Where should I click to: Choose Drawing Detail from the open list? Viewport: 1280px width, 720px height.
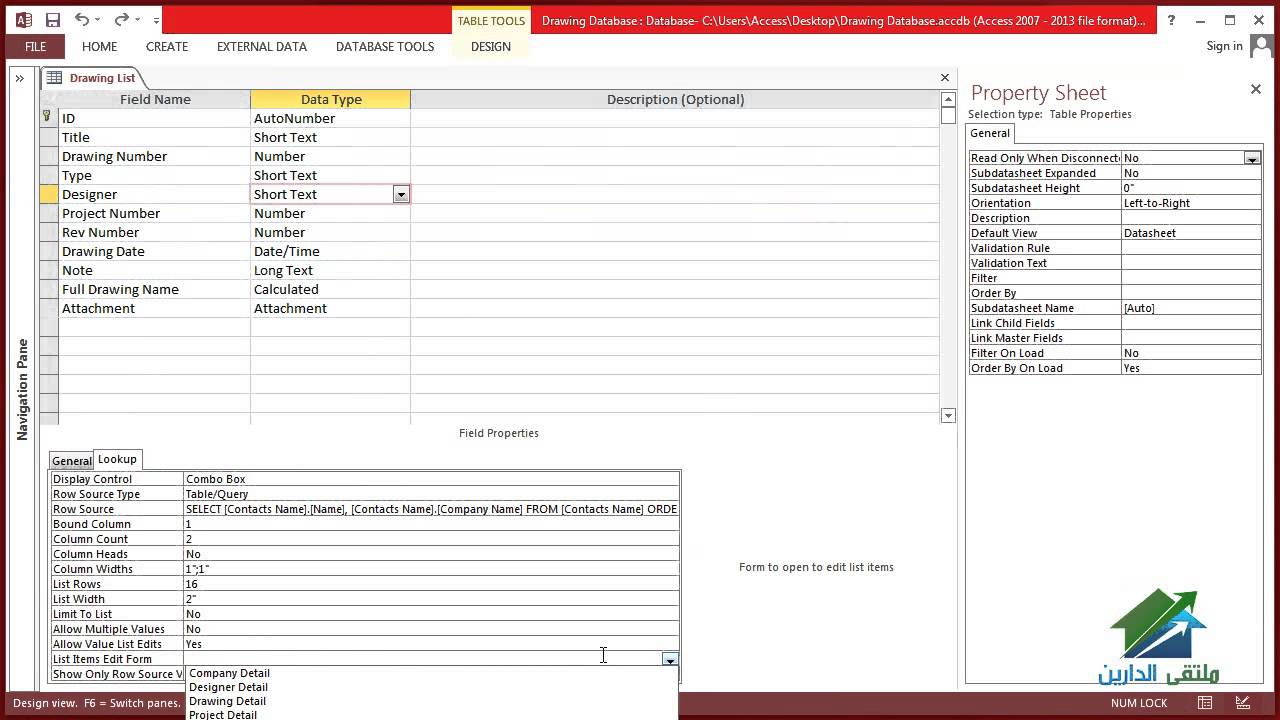click(x=227, y=701)
